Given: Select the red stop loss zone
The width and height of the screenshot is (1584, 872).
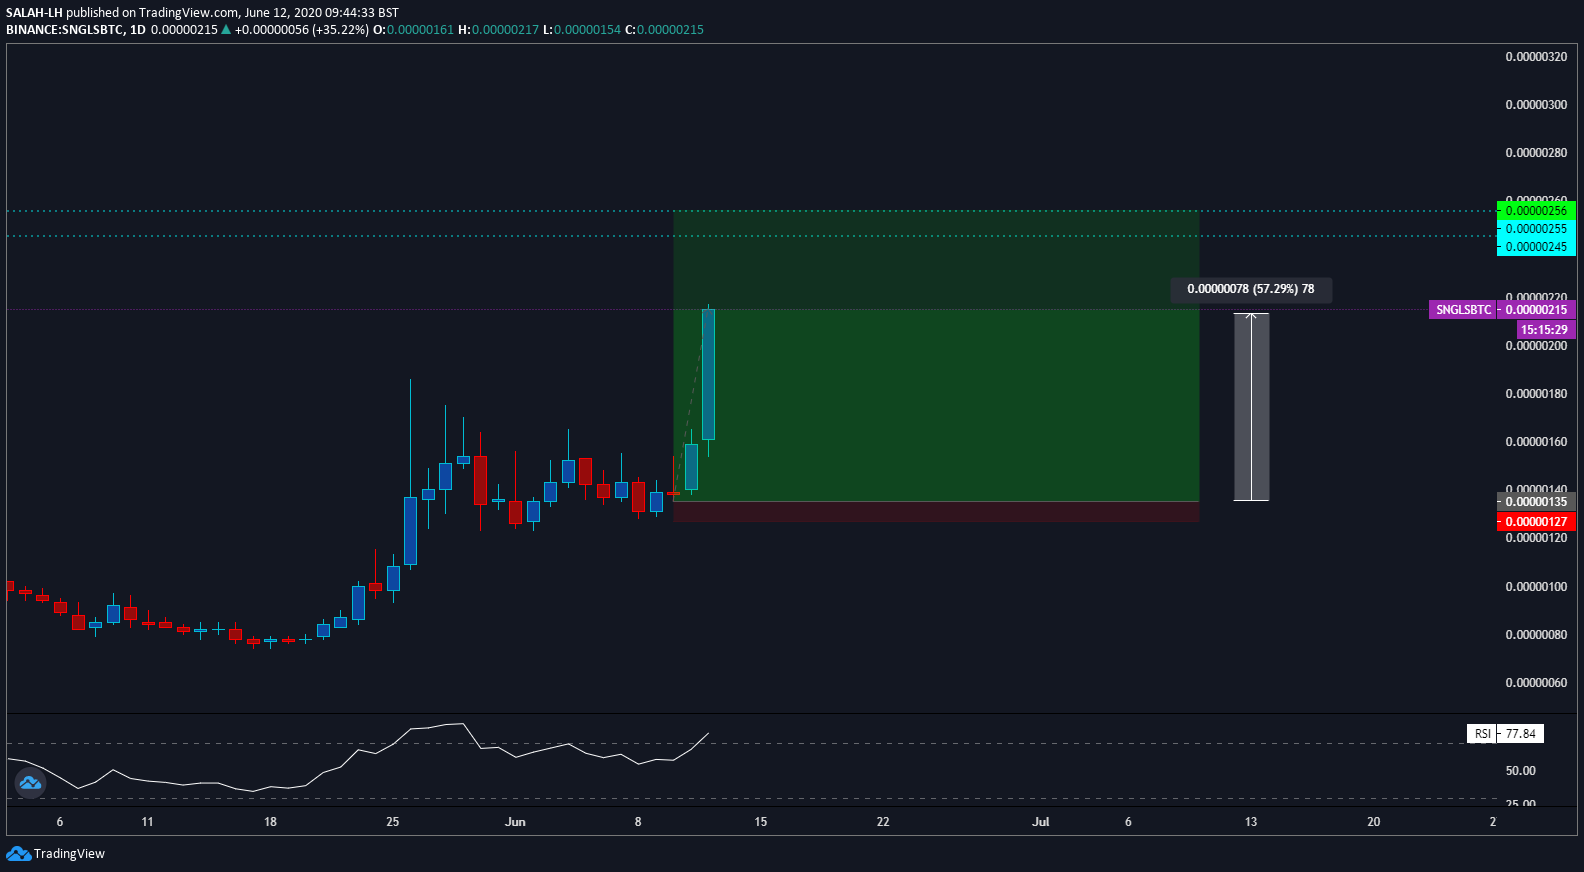Looking at the screenshot, I should point(936,511).
